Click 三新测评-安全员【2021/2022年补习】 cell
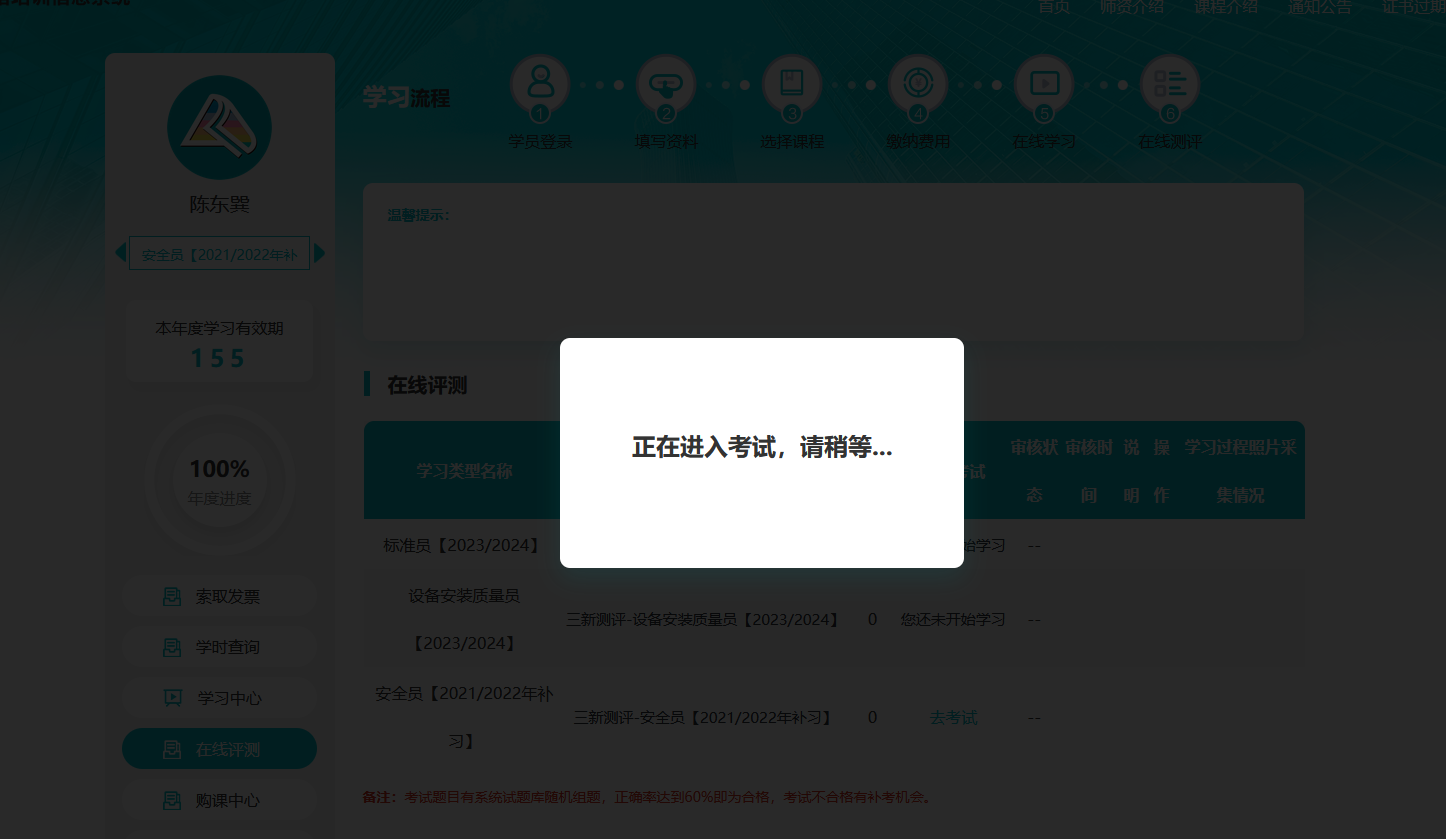 click(703, 717)
